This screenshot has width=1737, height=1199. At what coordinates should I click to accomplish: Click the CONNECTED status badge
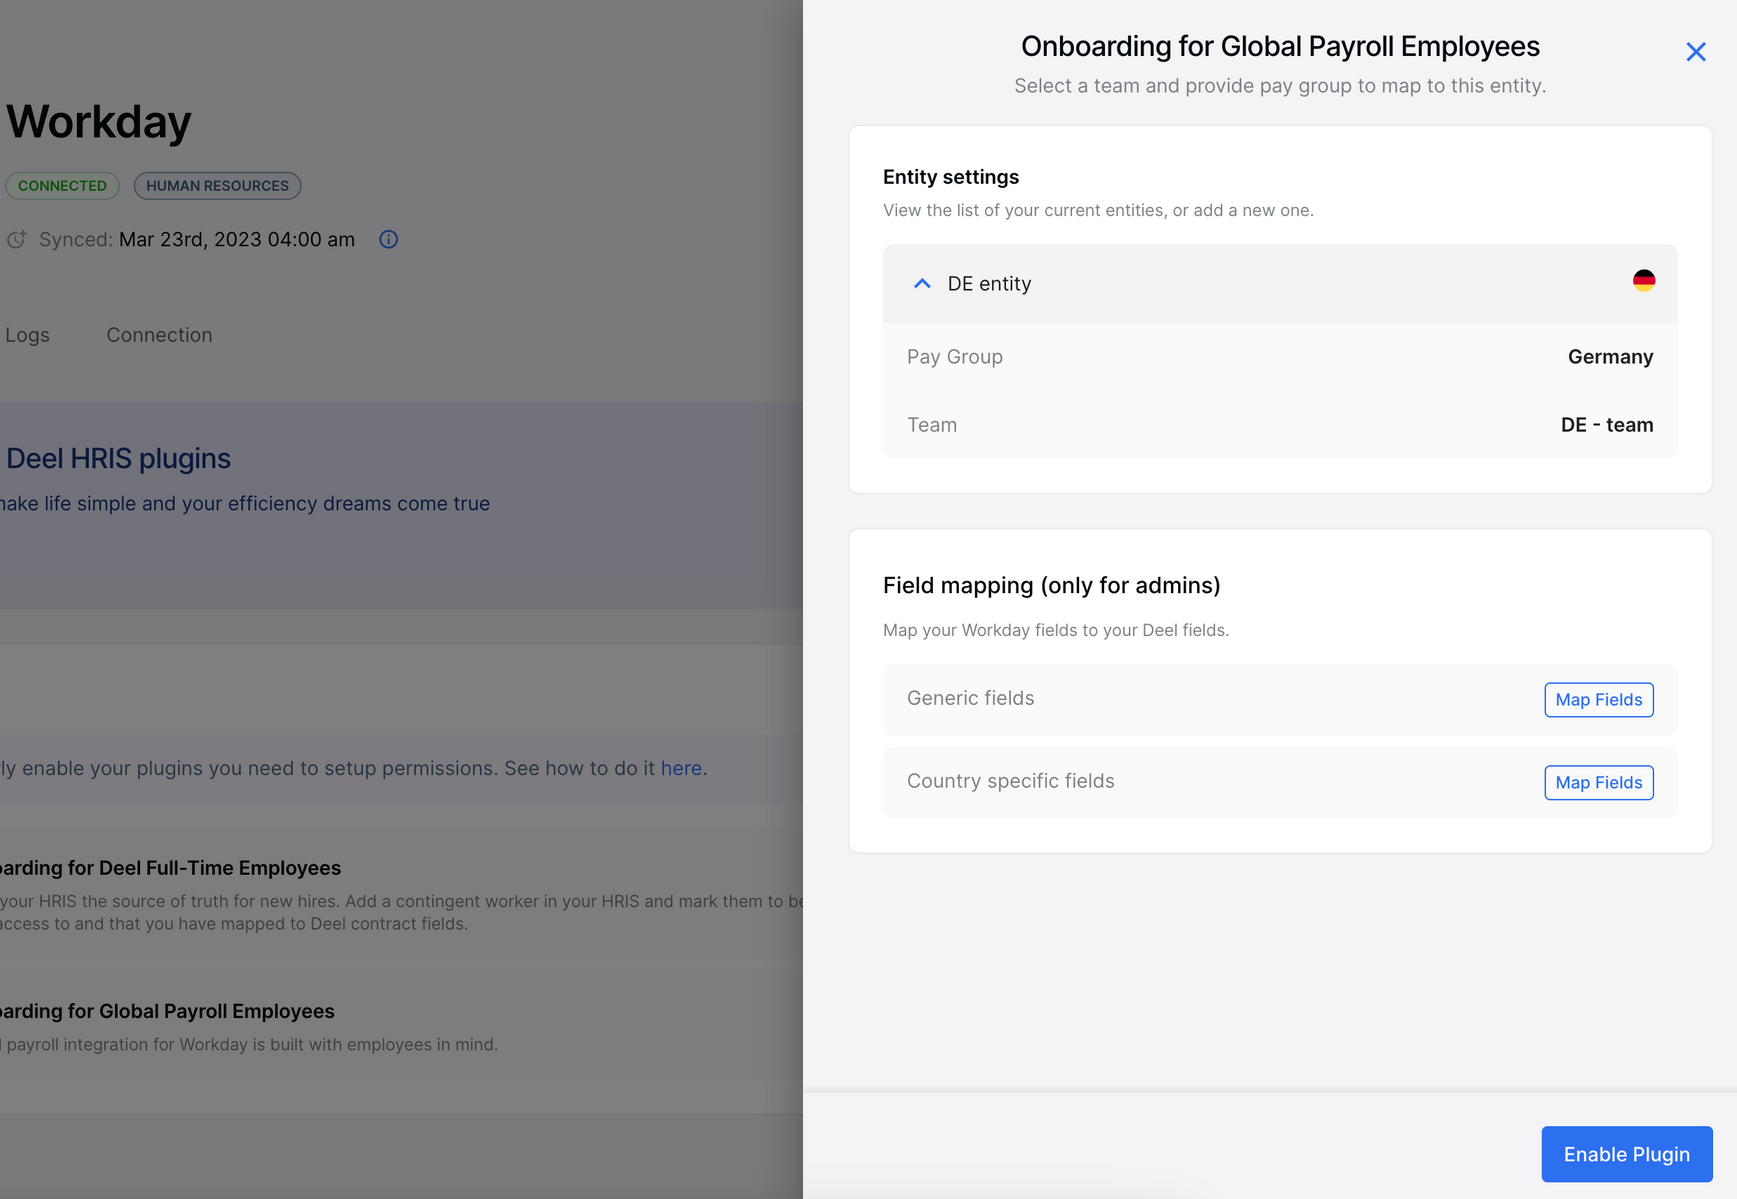pos(62,186)
